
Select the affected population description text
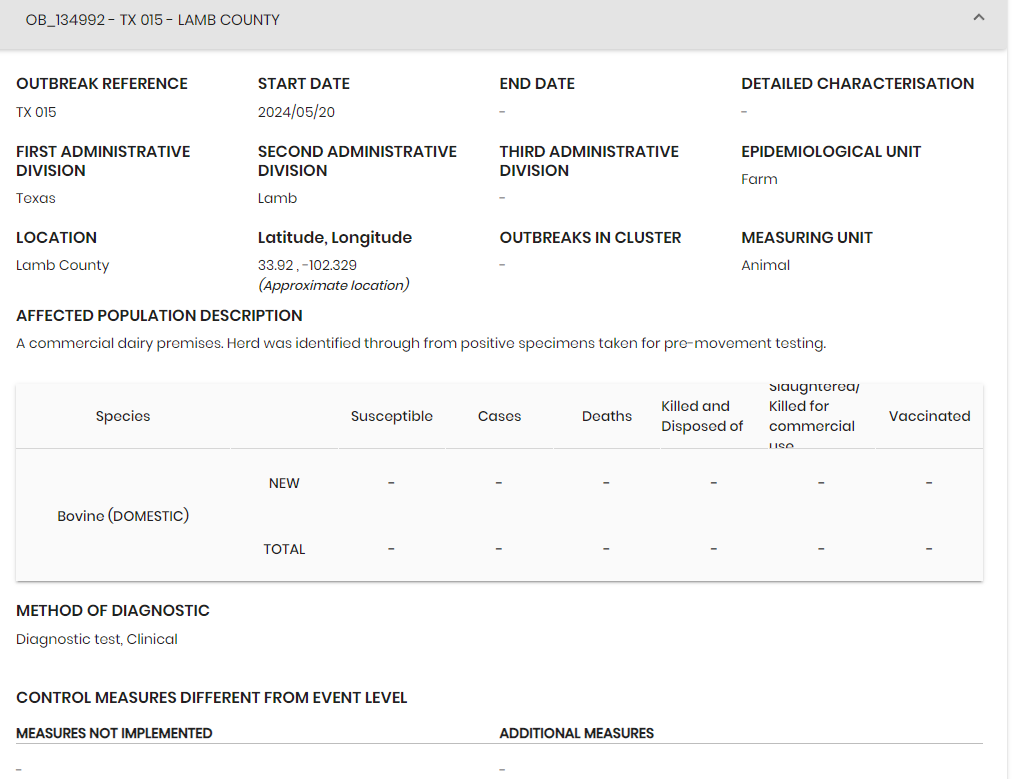coord(421,343)
